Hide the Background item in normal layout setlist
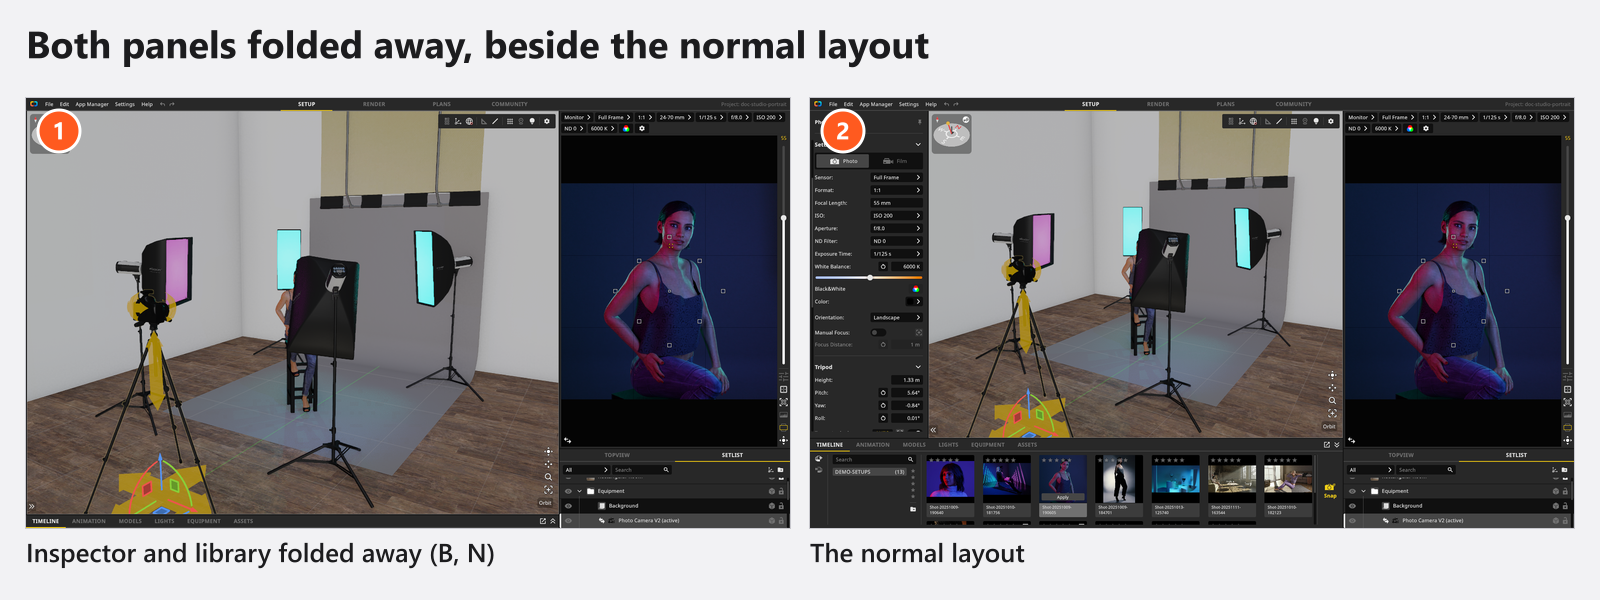 [x=1352, y=506]
